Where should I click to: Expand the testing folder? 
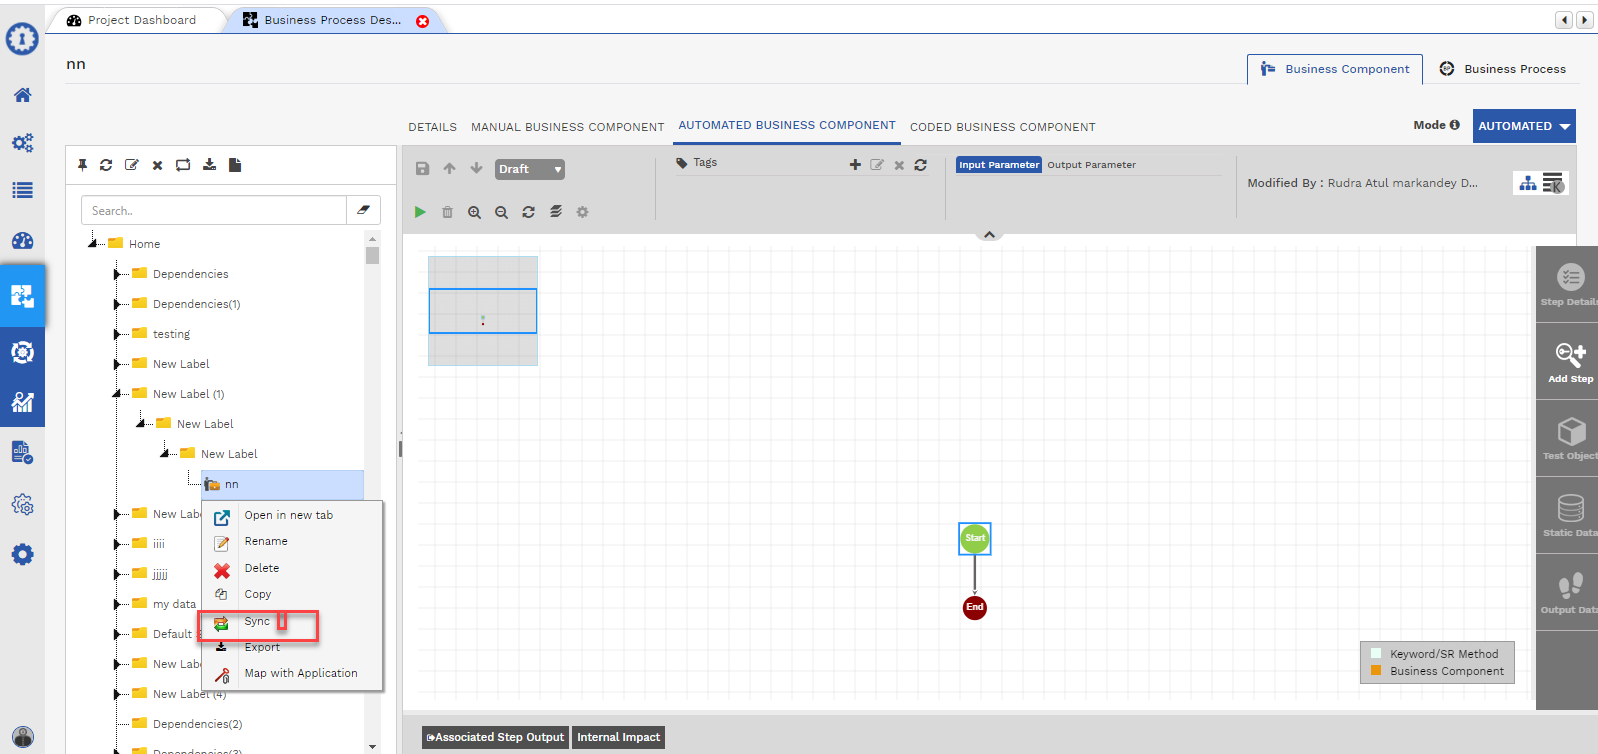(116, 334)
